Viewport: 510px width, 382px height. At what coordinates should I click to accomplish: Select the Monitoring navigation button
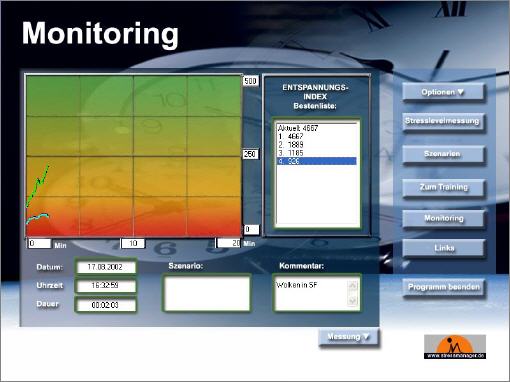pyautogui.click(x=443, y=219)
